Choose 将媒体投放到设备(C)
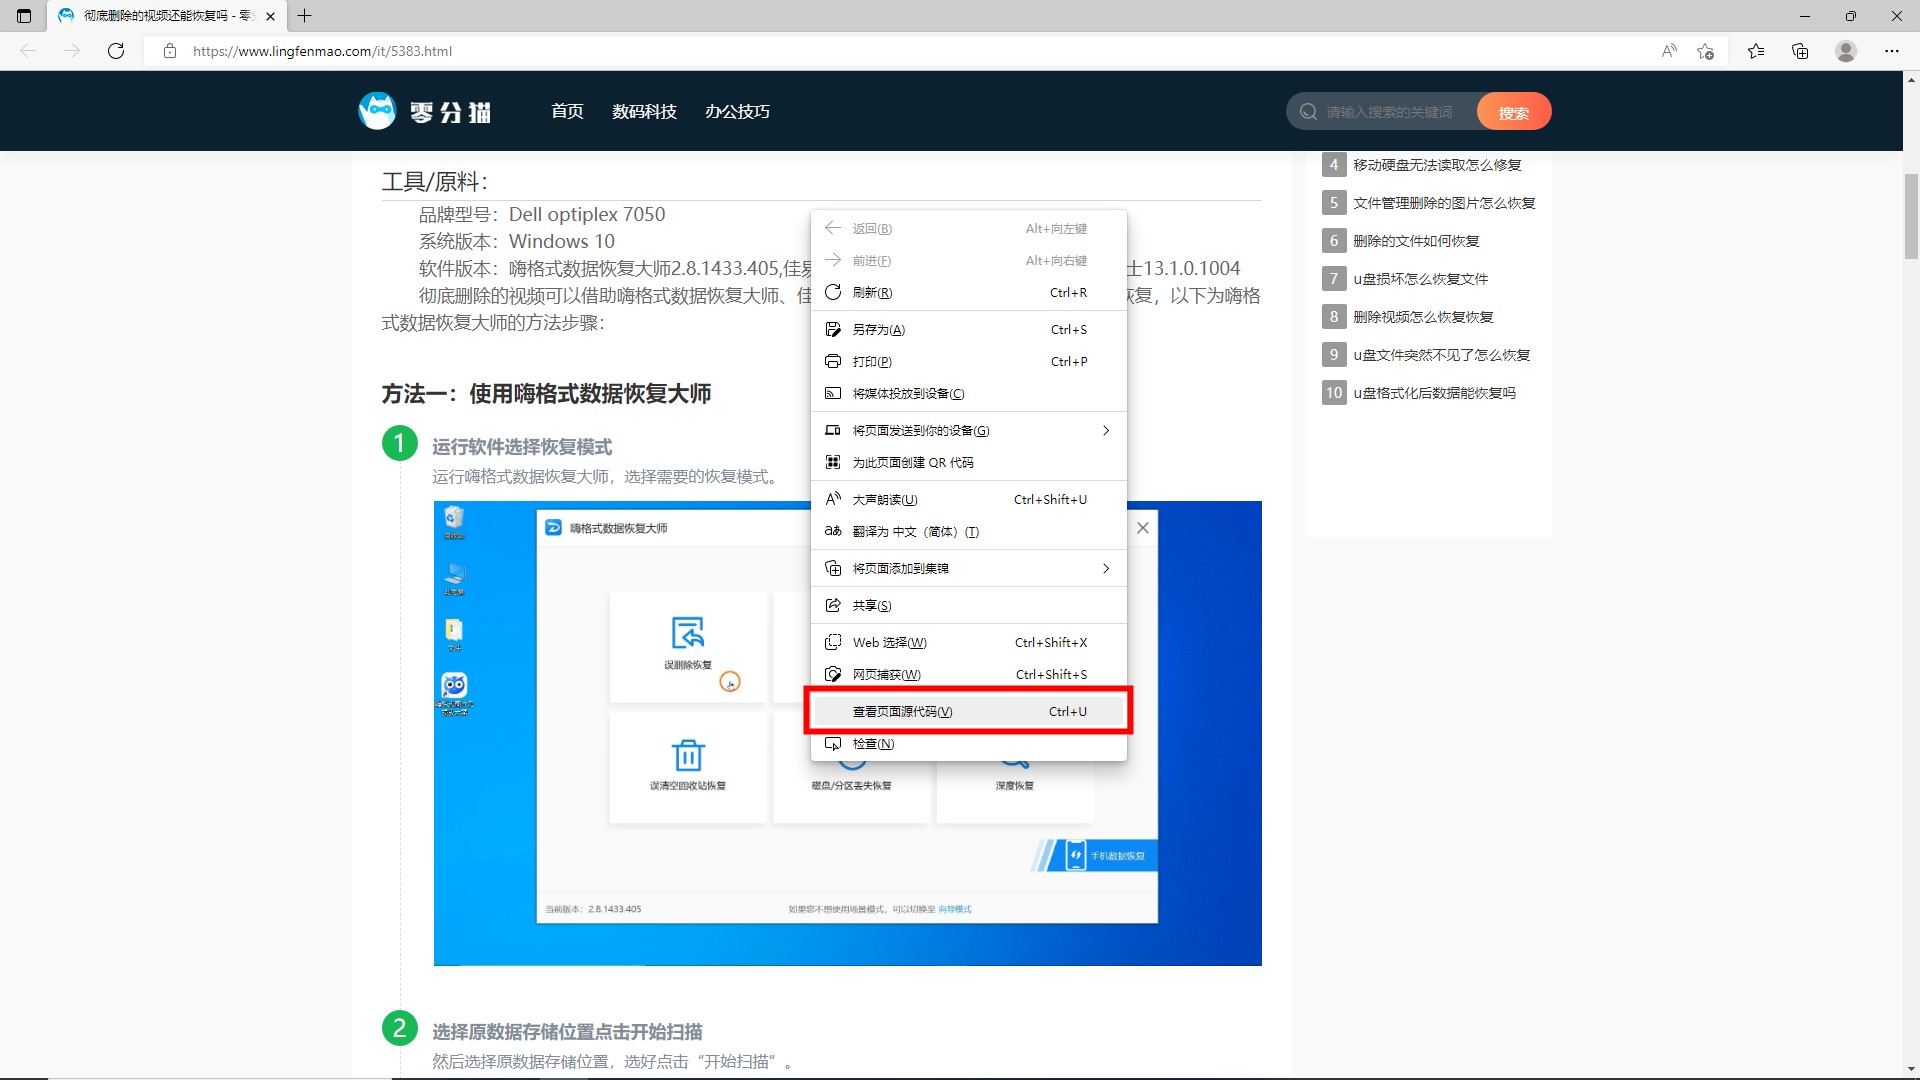 coord(968,394)
